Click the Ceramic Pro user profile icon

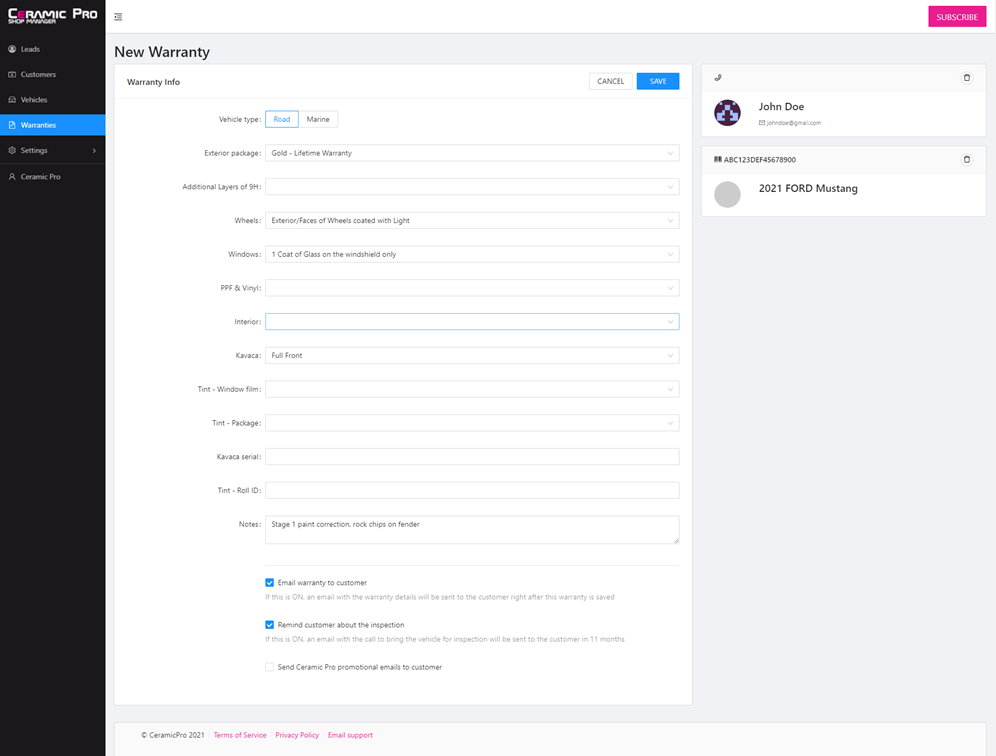click(x=12, y=177)
